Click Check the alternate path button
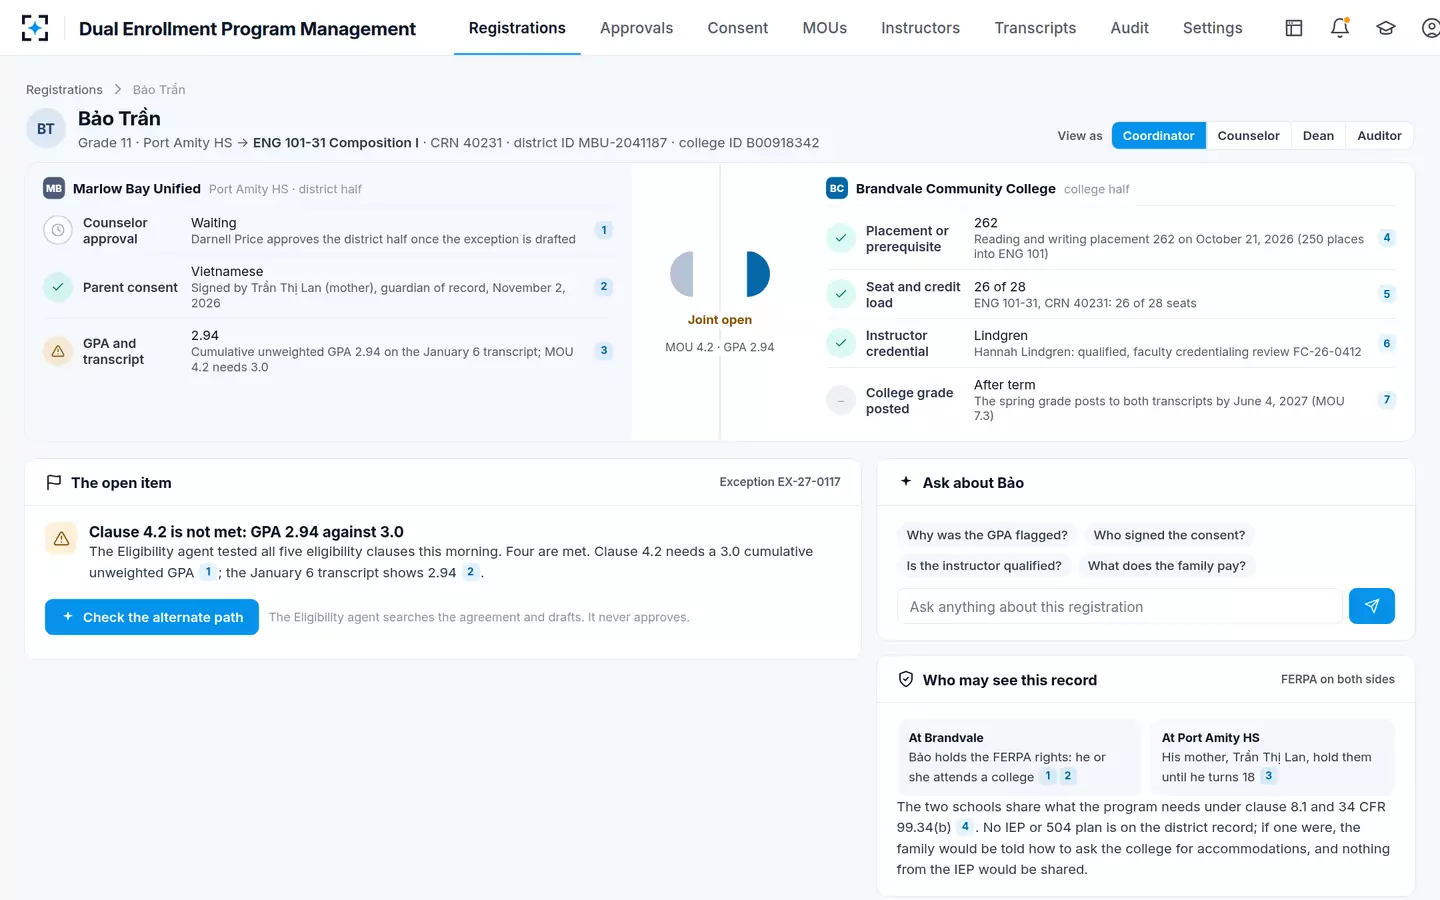The image size is (1440, 900). pos(152,617)
